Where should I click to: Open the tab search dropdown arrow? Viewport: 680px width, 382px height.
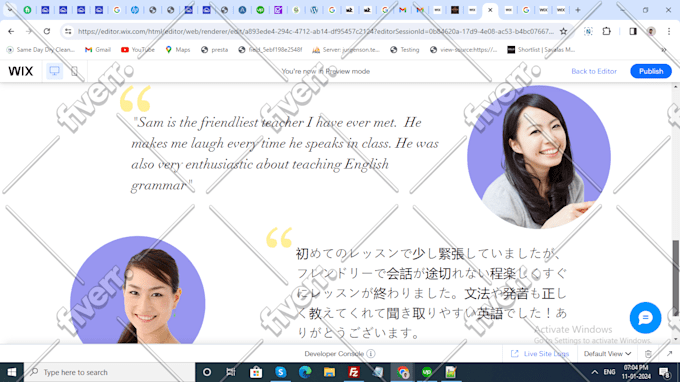pyautogui.click(x=10, y=10)
